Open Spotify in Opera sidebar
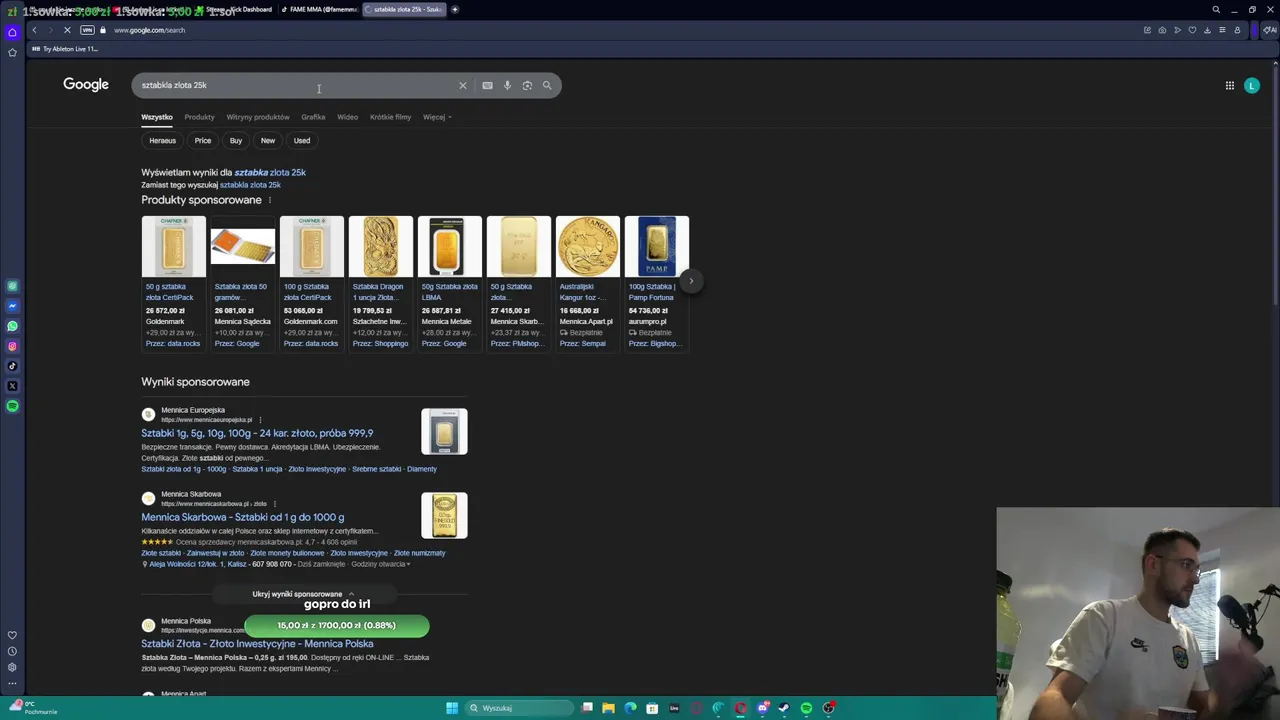1280x720 pixels. click(12, 406)
